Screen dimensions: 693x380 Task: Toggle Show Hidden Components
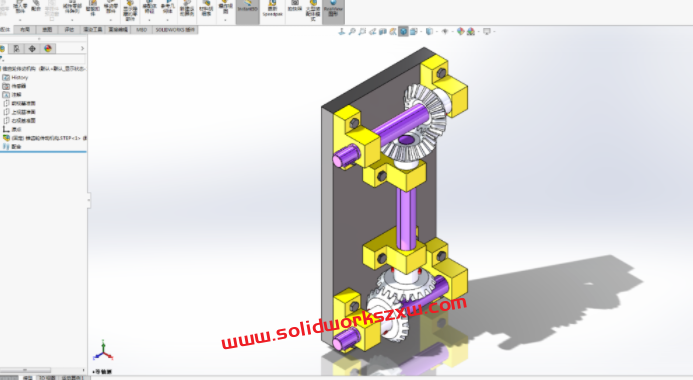click(x=130, y=10)
